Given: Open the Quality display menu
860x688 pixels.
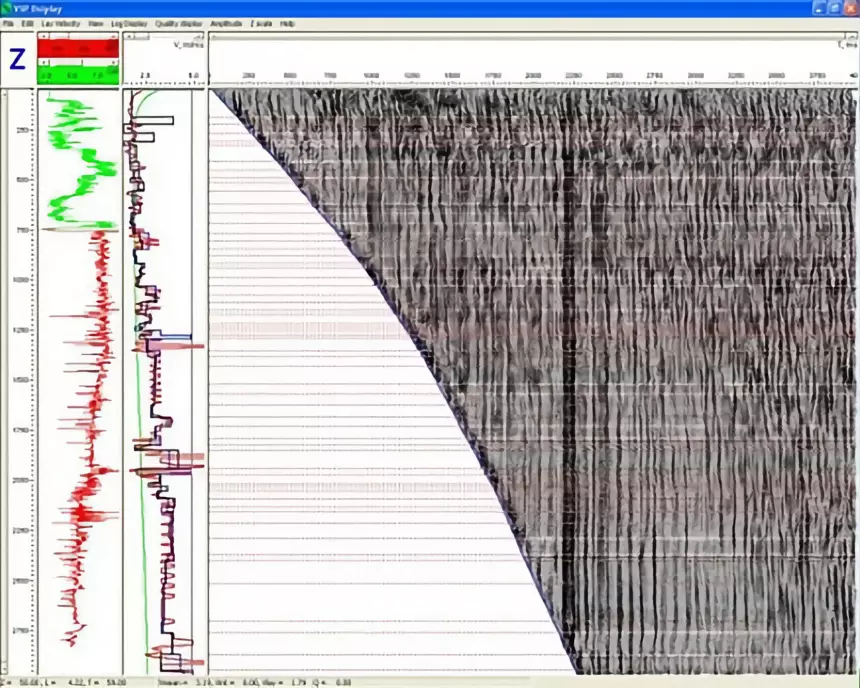Looking at the screenshot, I should (179, 24).
